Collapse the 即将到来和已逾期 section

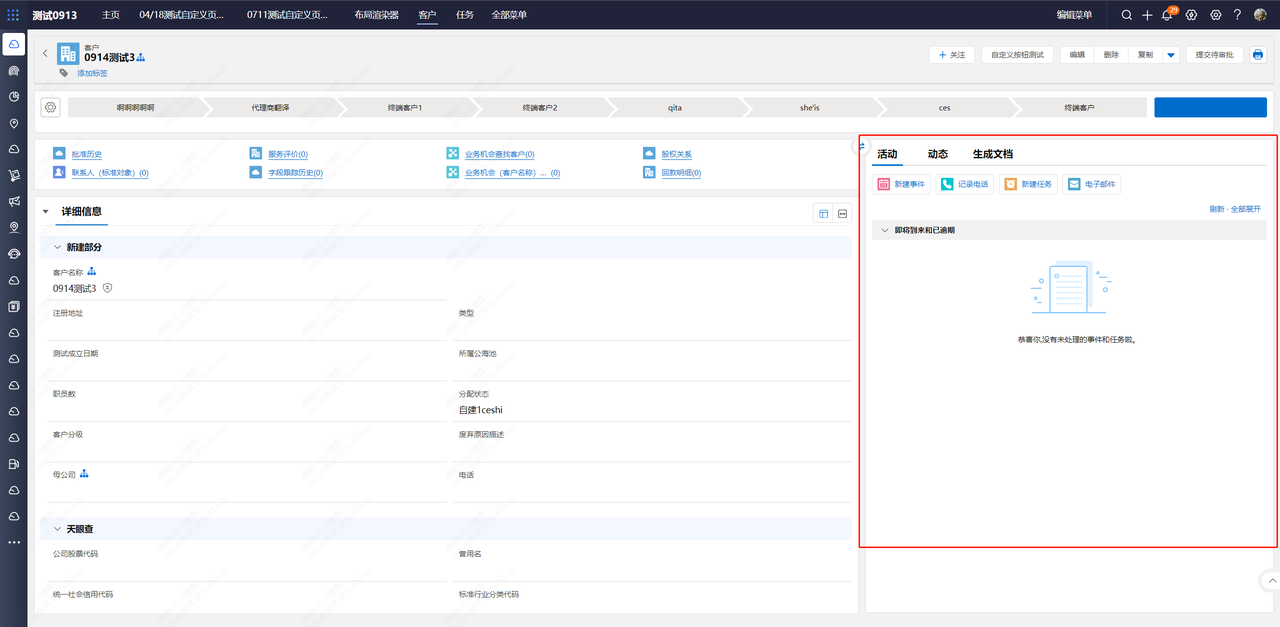[884, 230]
